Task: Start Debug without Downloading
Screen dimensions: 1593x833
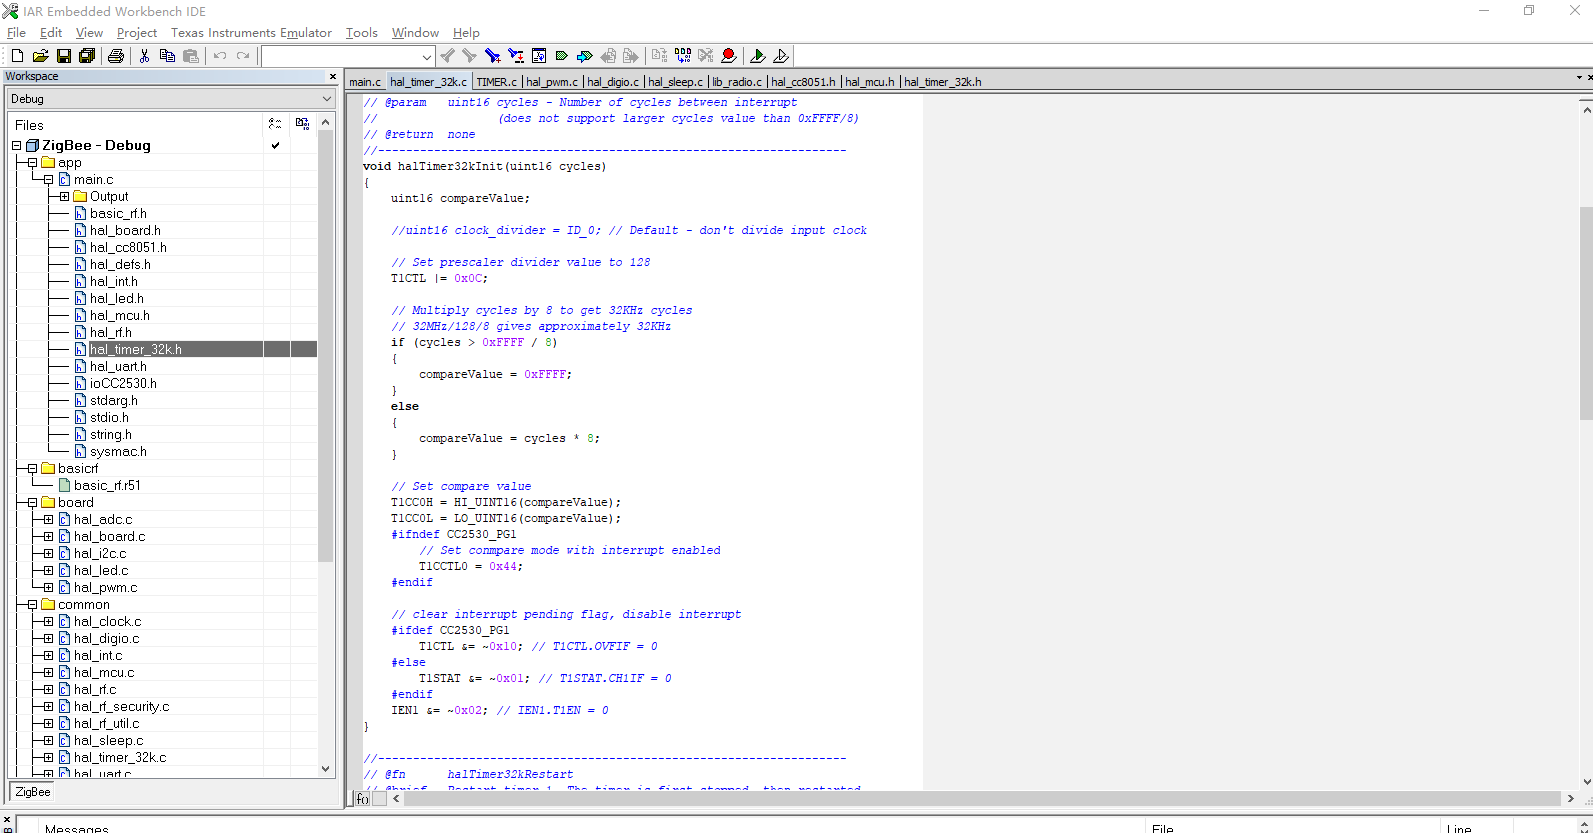Action: coord(781,56)
